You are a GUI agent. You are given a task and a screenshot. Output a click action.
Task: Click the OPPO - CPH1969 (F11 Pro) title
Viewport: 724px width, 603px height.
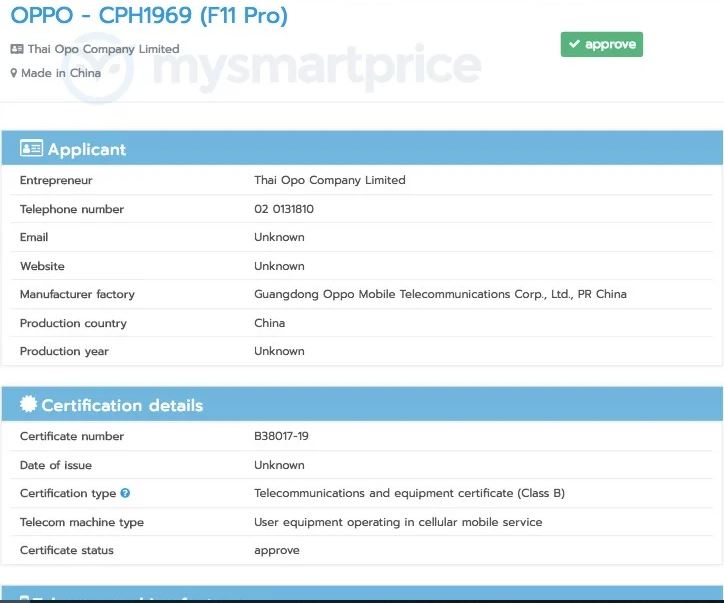[149, 15]
